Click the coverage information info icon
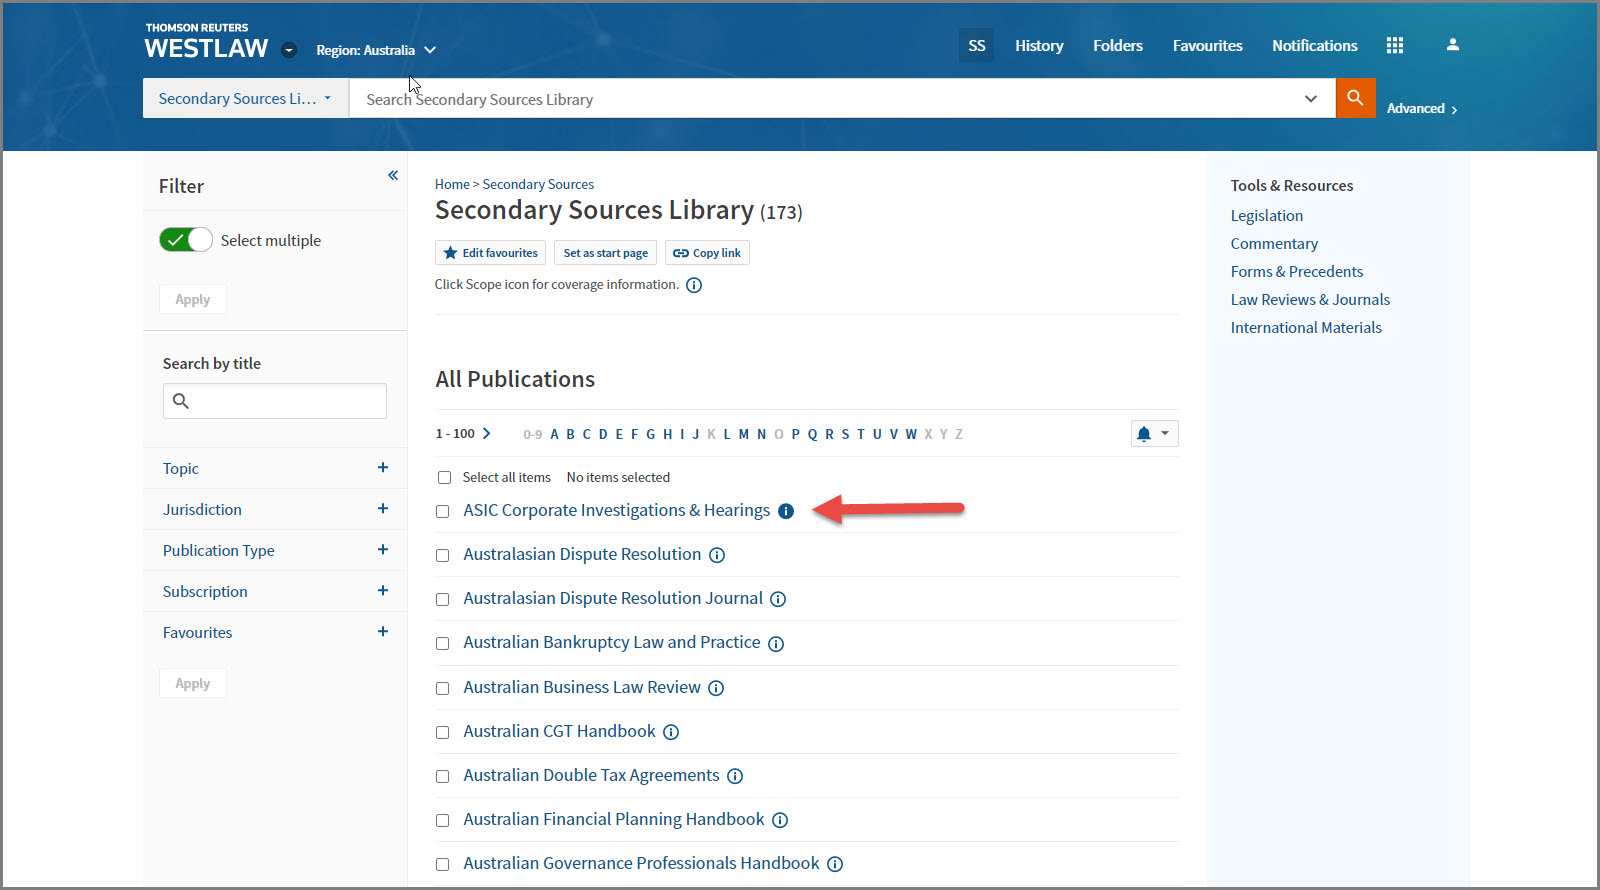 (694, 285)
